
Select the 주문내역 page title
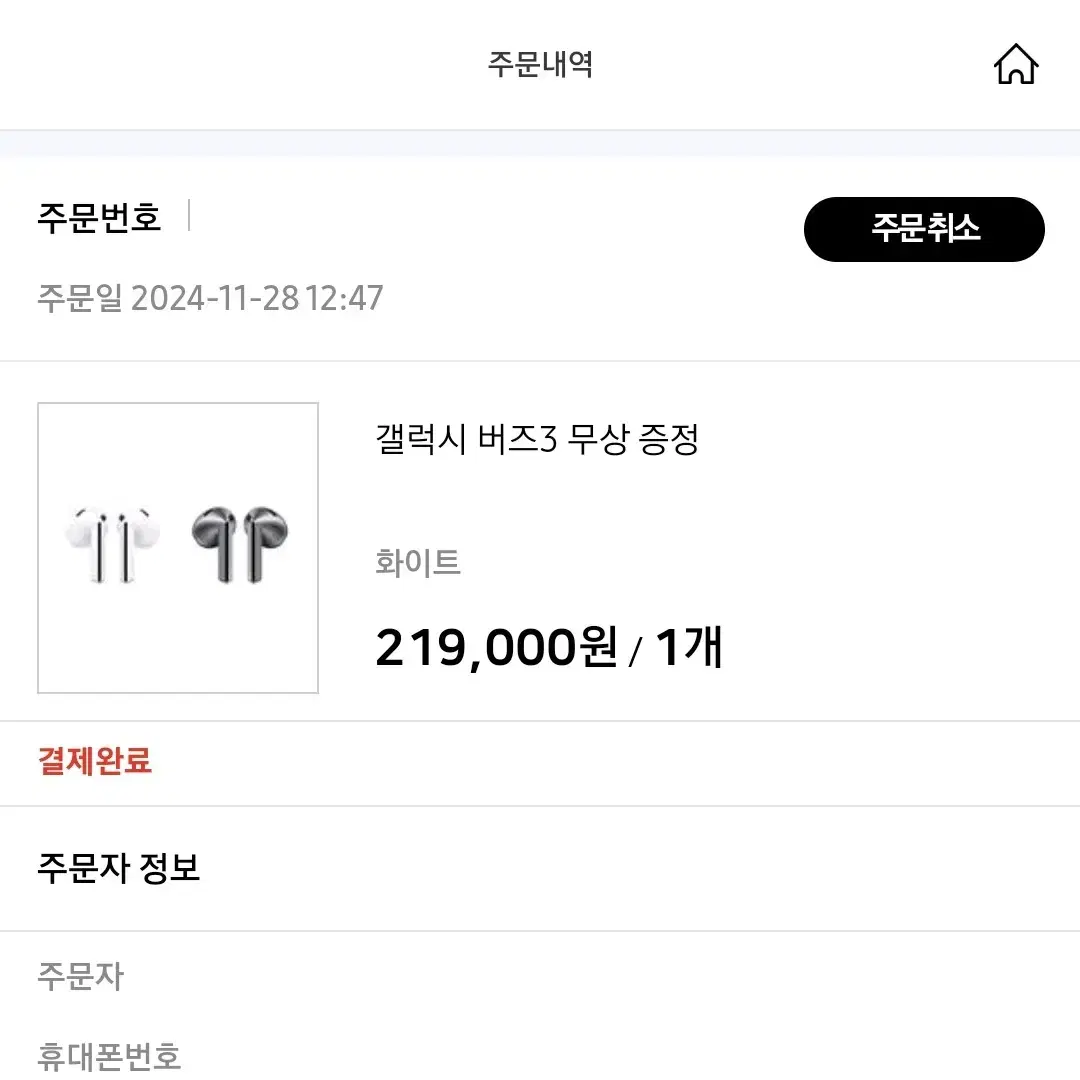tap(540, 64)
